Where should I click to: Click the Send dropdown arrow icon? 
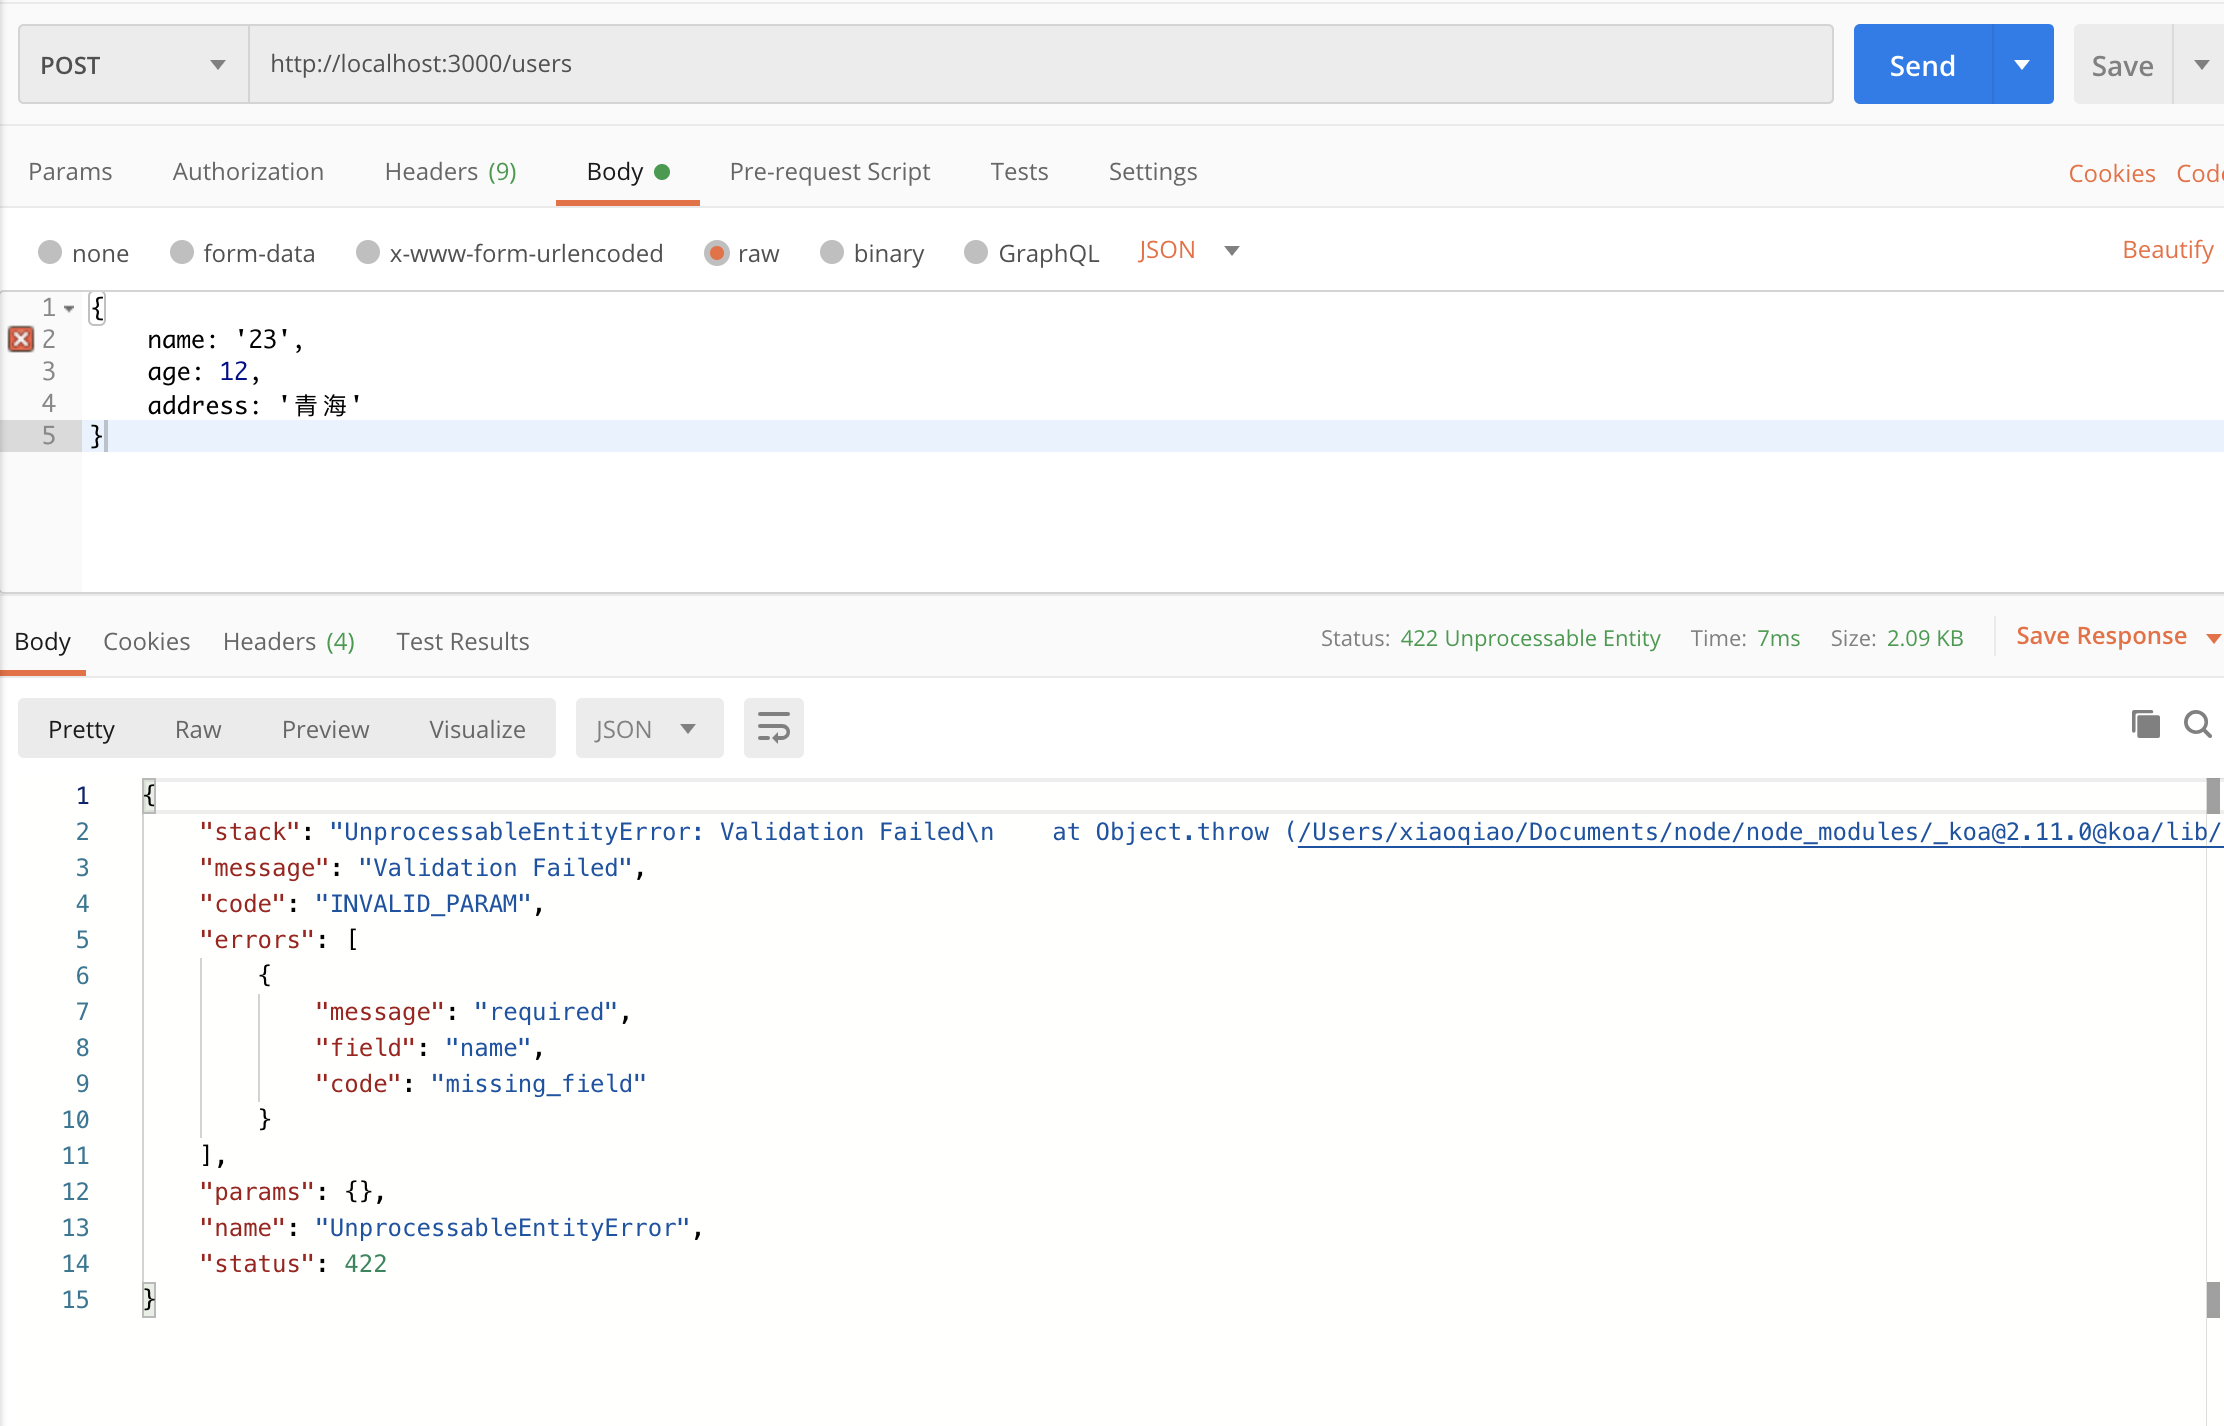(2022, 65)
